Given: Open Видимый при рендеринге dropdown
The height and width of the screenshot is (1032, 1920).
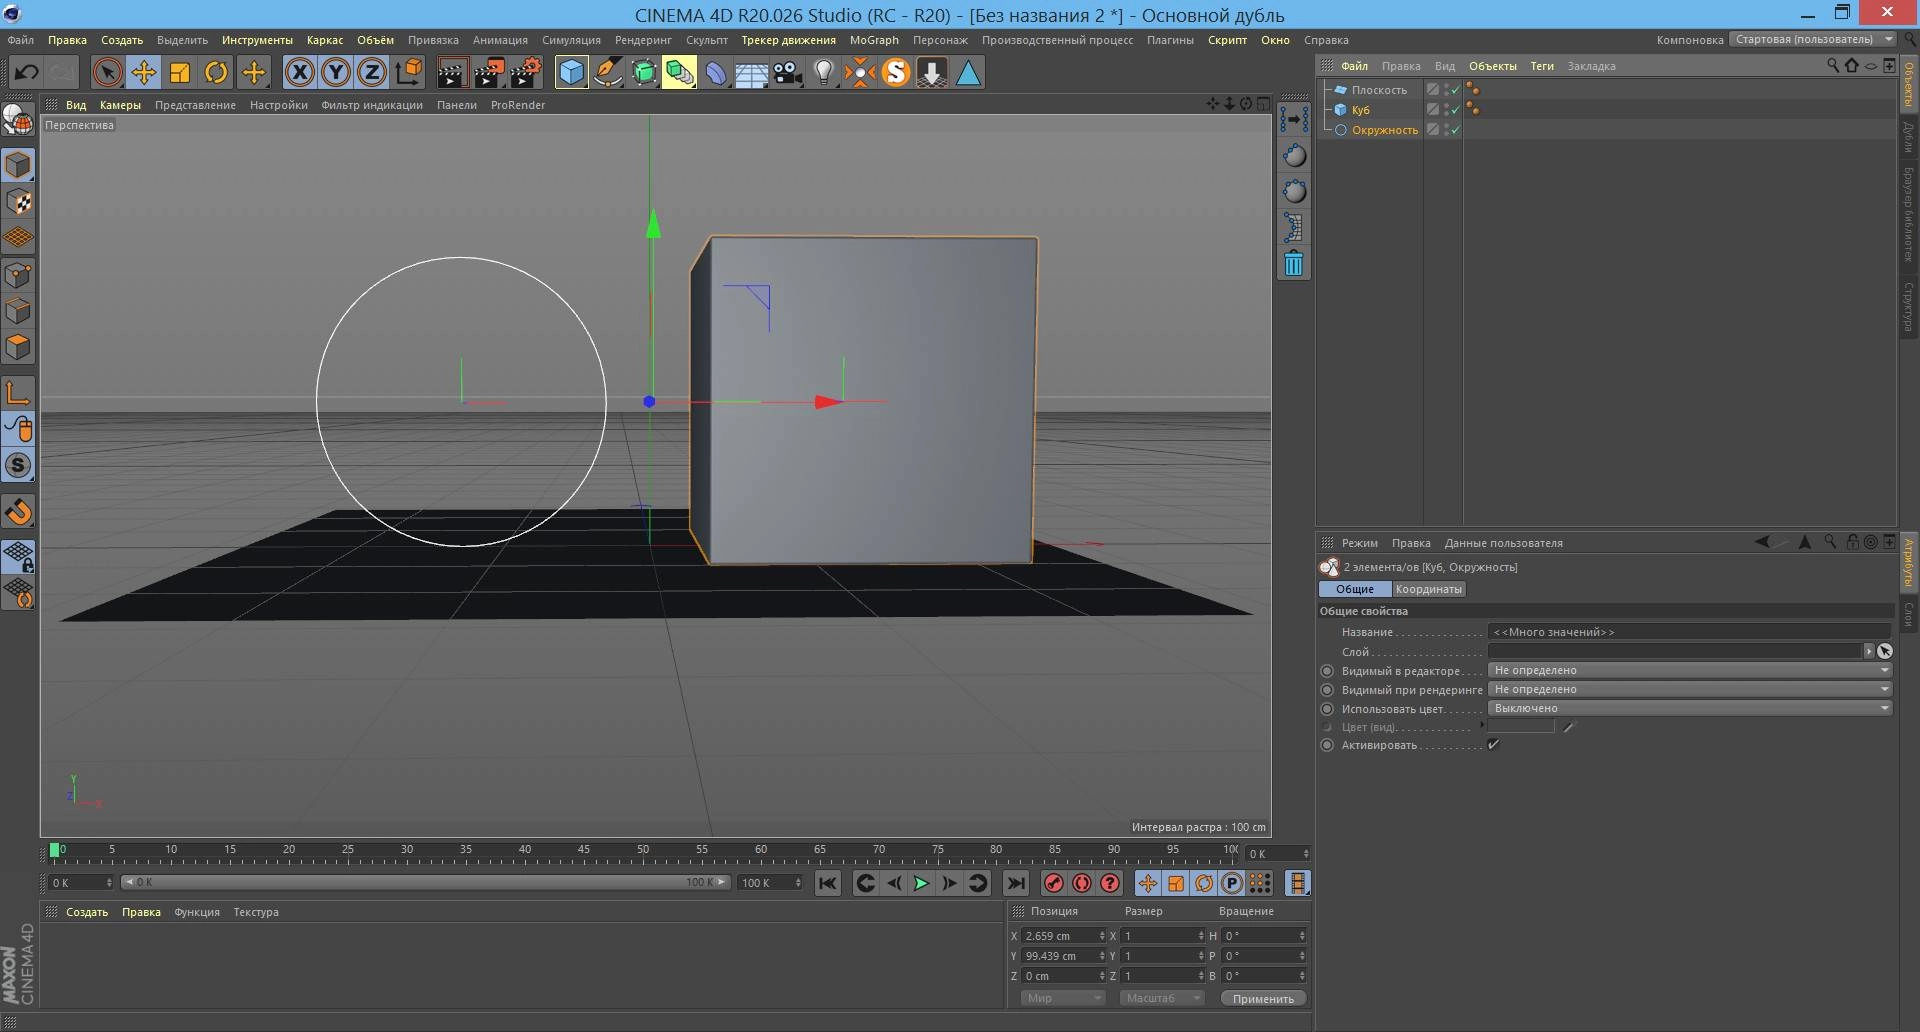Looking at the screenshot, I should tap(1690, 689).
